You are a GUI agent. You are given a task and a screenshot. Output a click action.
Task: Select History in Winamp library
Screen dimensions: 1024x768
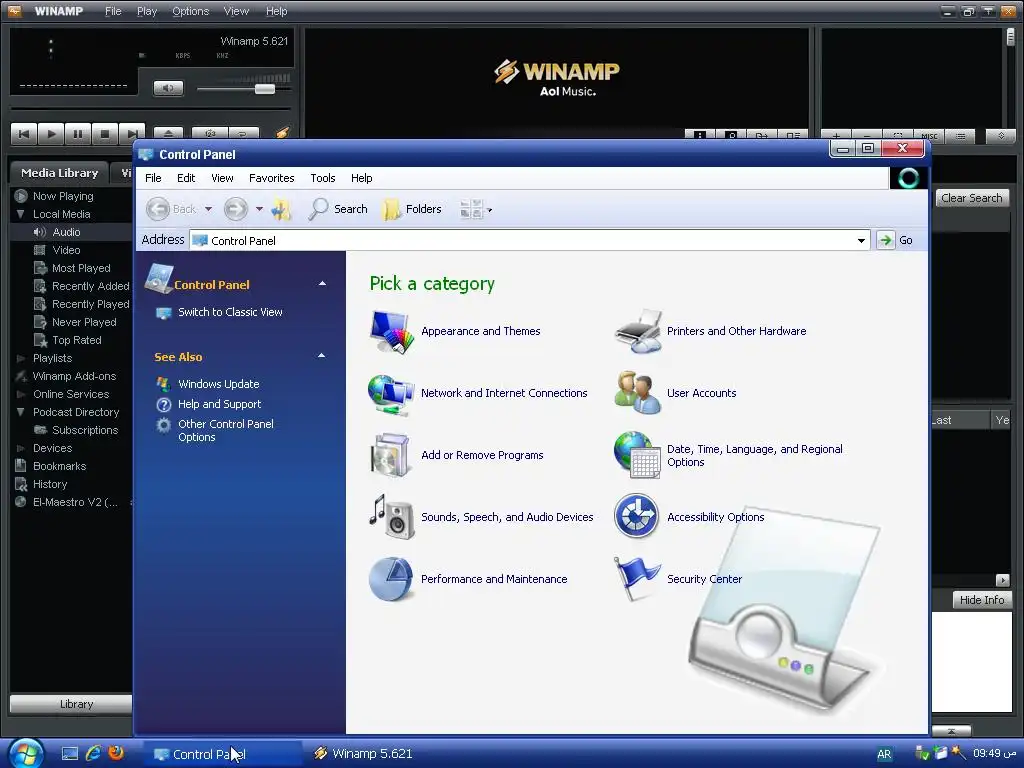(50, 485)
